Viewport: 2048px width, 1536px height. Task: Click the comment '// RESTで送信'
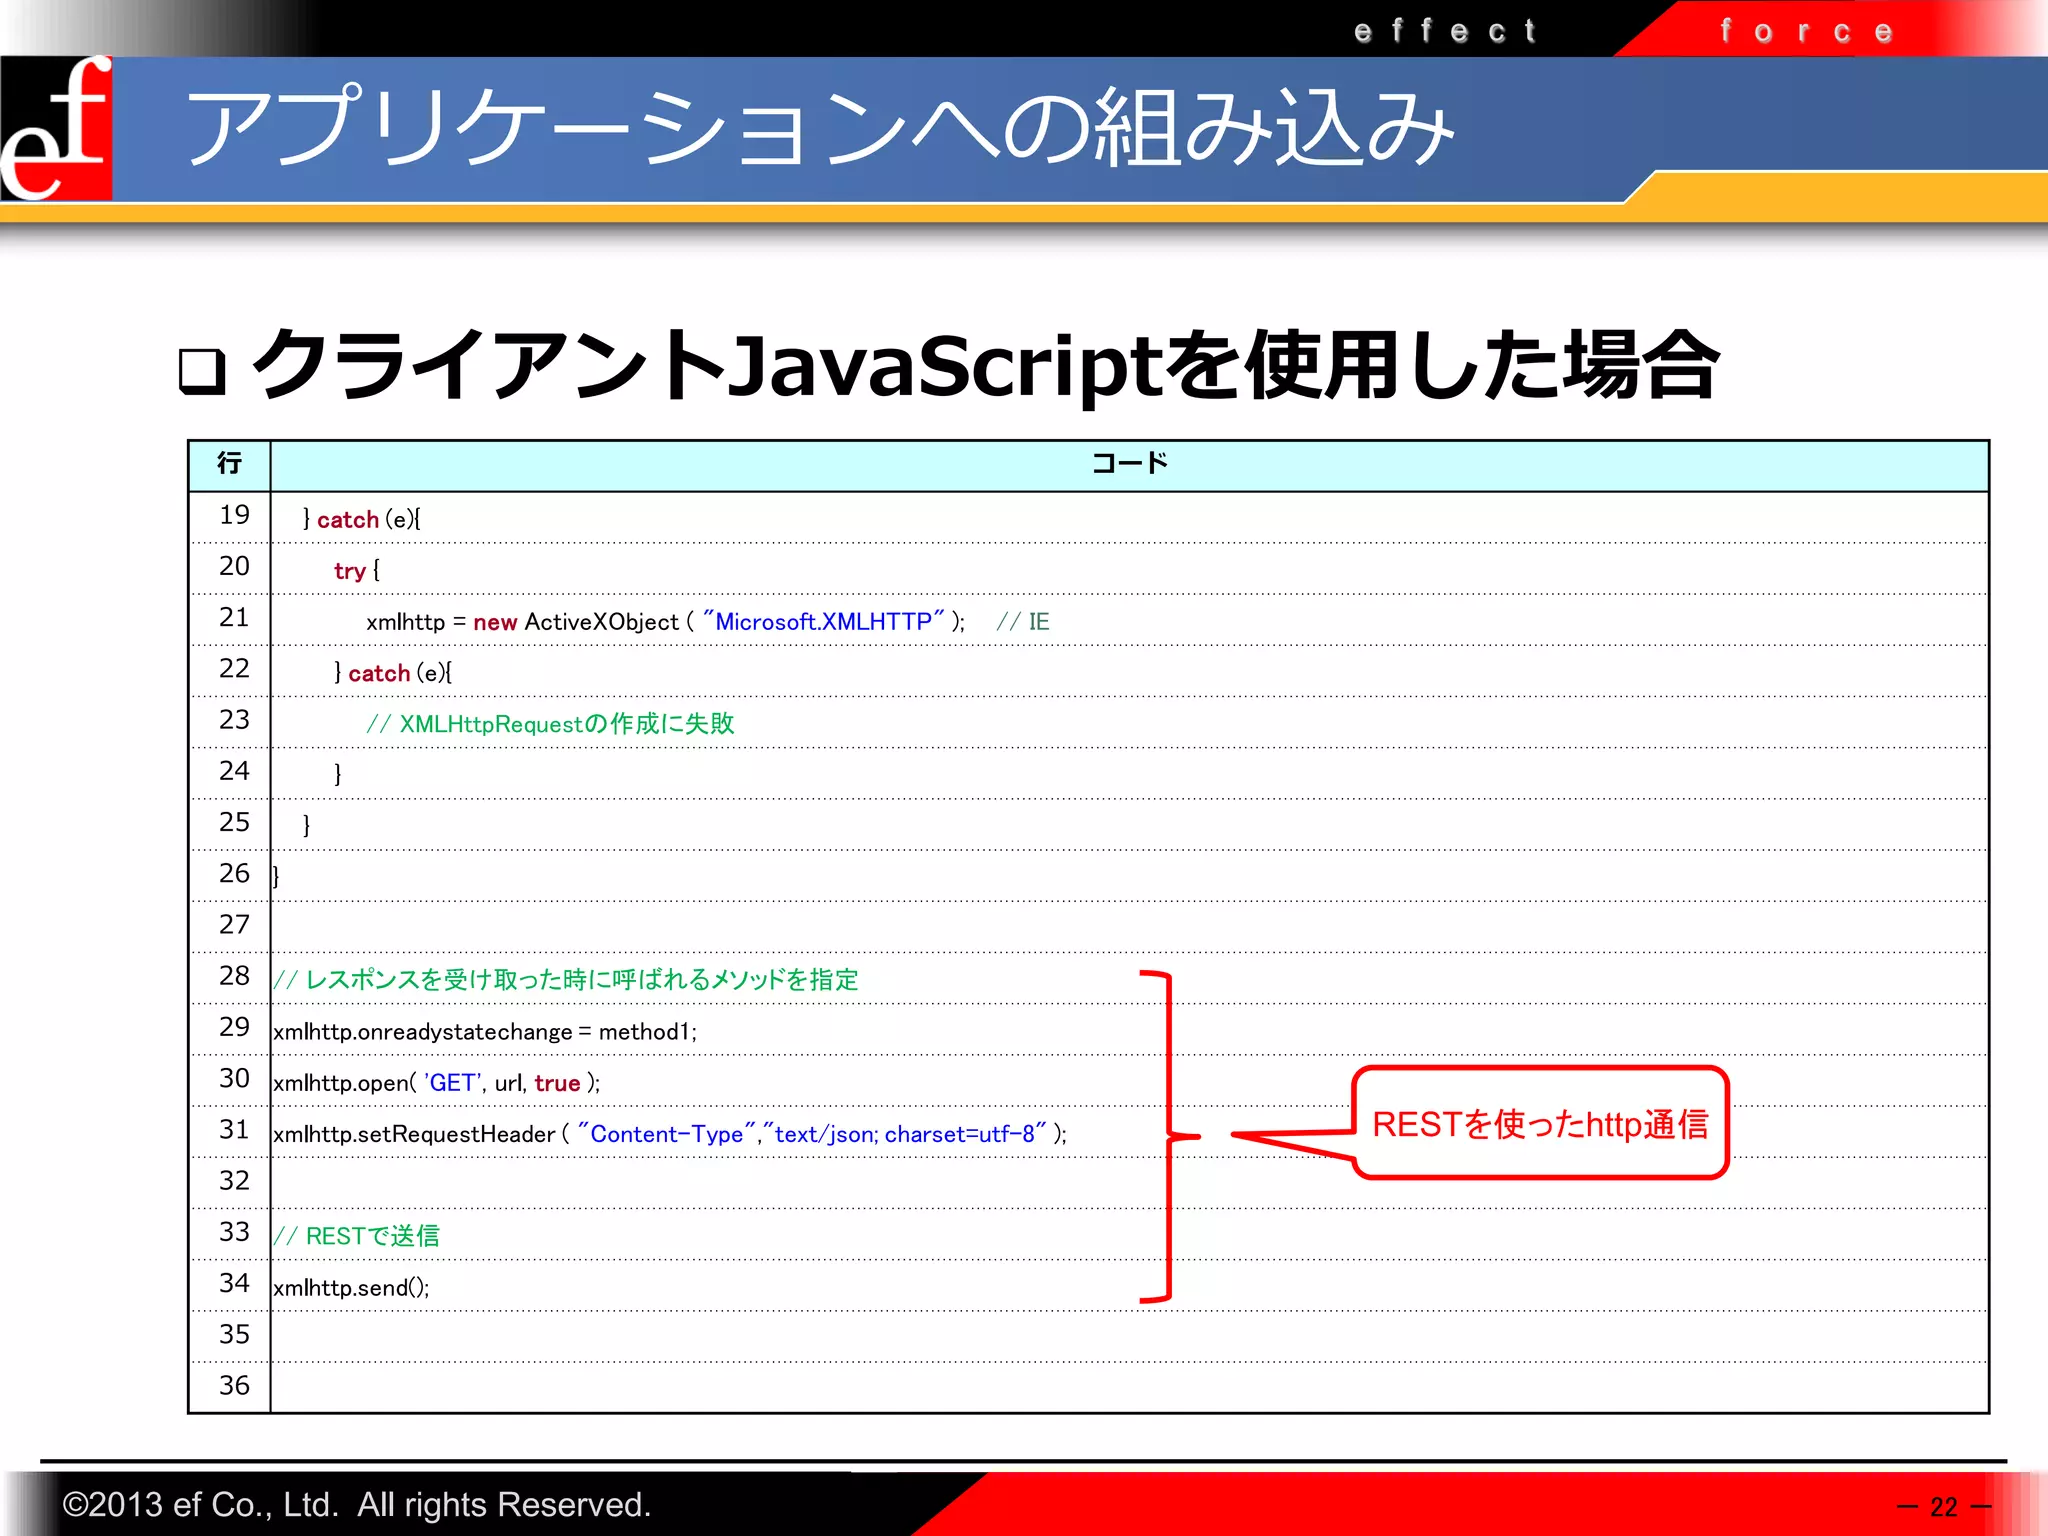tap(357, 1236)
